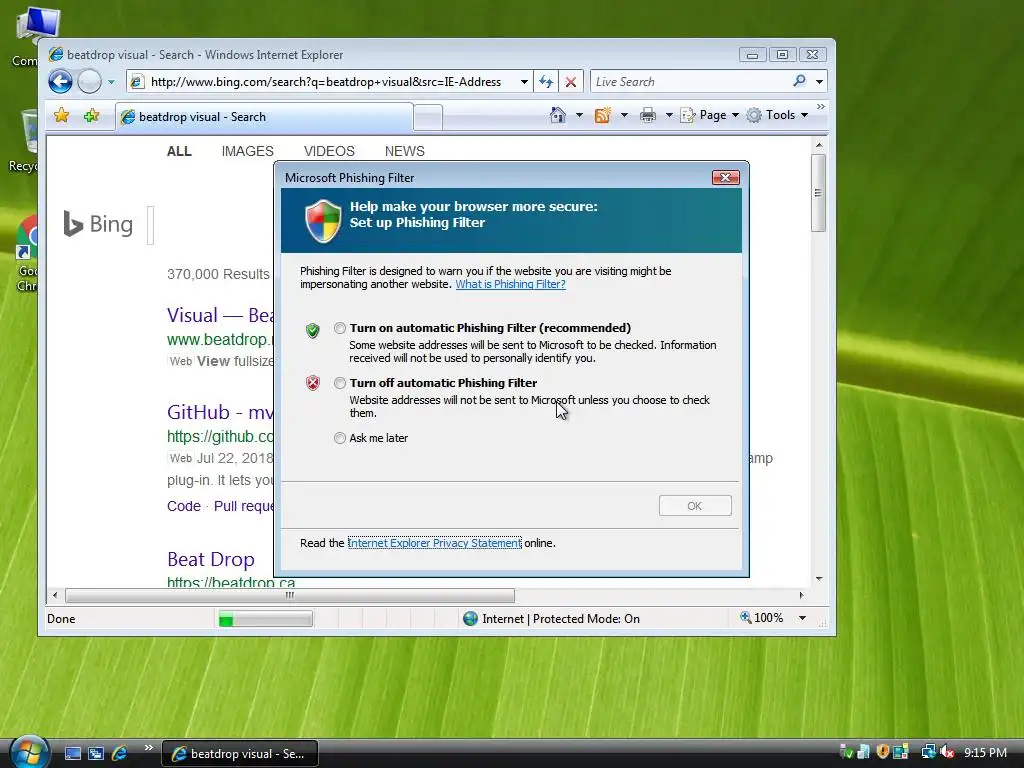The width and height of the screenshot is (1024, 768).
Task: Click the horizontal scroll right arrow
Action: coord(801,596)
